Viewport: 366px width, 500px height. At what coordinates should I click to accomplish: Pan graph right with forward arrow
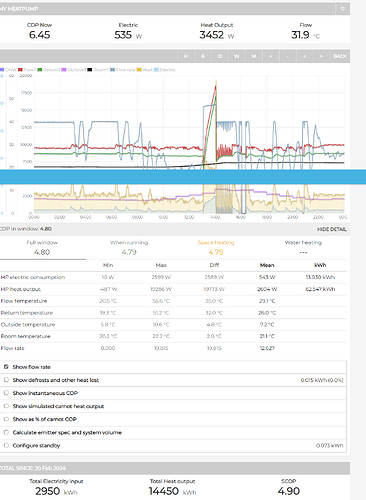coord(321,56)
